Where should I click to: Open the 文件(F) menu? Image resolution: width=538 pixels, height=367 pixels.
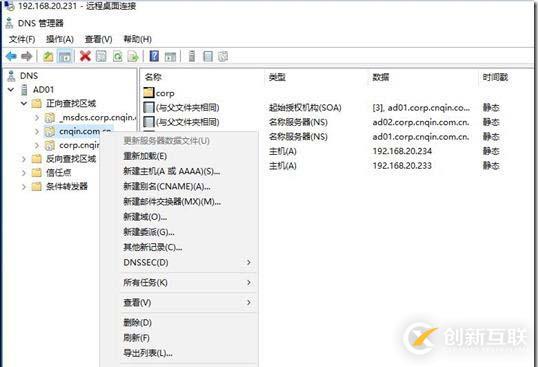point(22,39)
